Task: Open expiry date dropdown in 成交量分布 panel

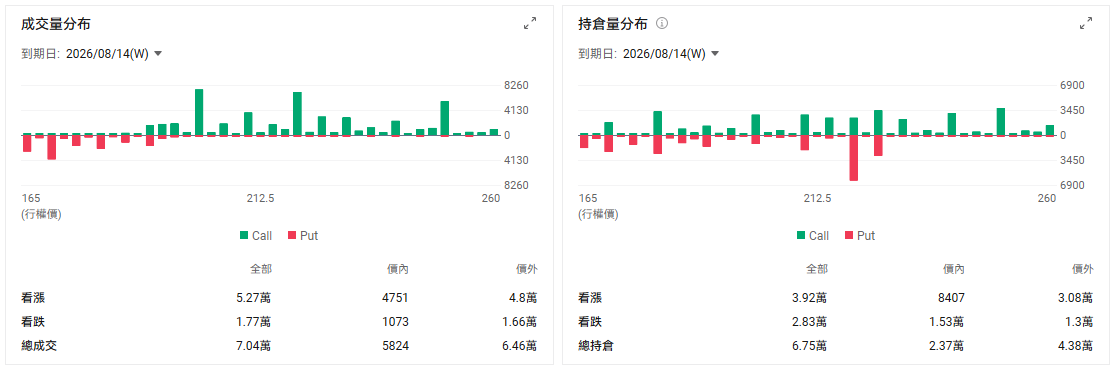Action: click(x=114, y=54)
